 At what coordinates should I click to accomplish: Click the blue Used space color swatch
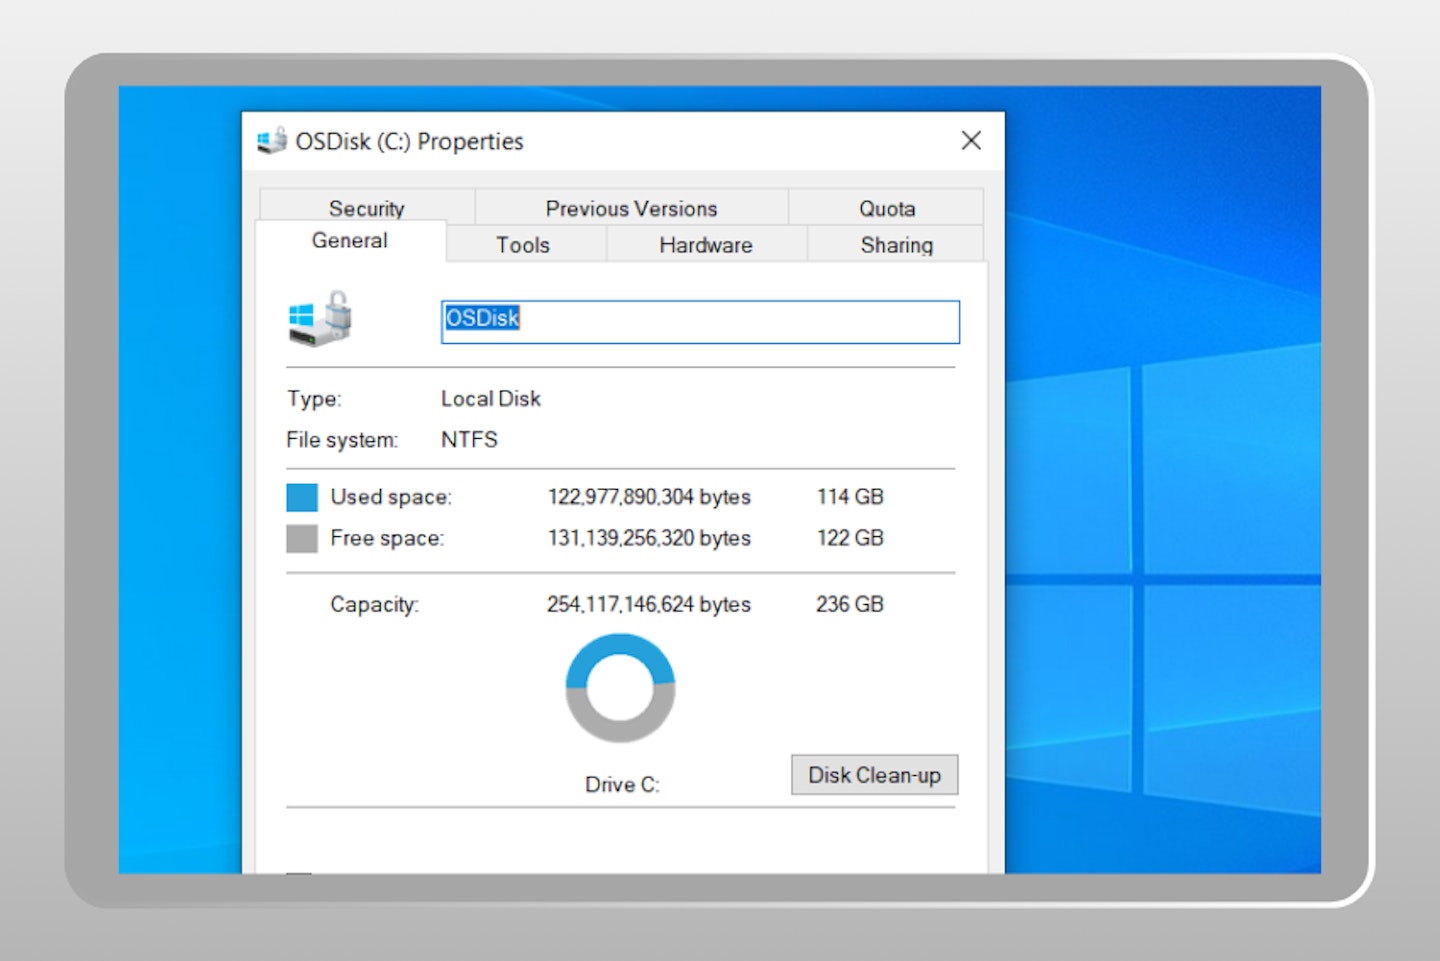302,497
